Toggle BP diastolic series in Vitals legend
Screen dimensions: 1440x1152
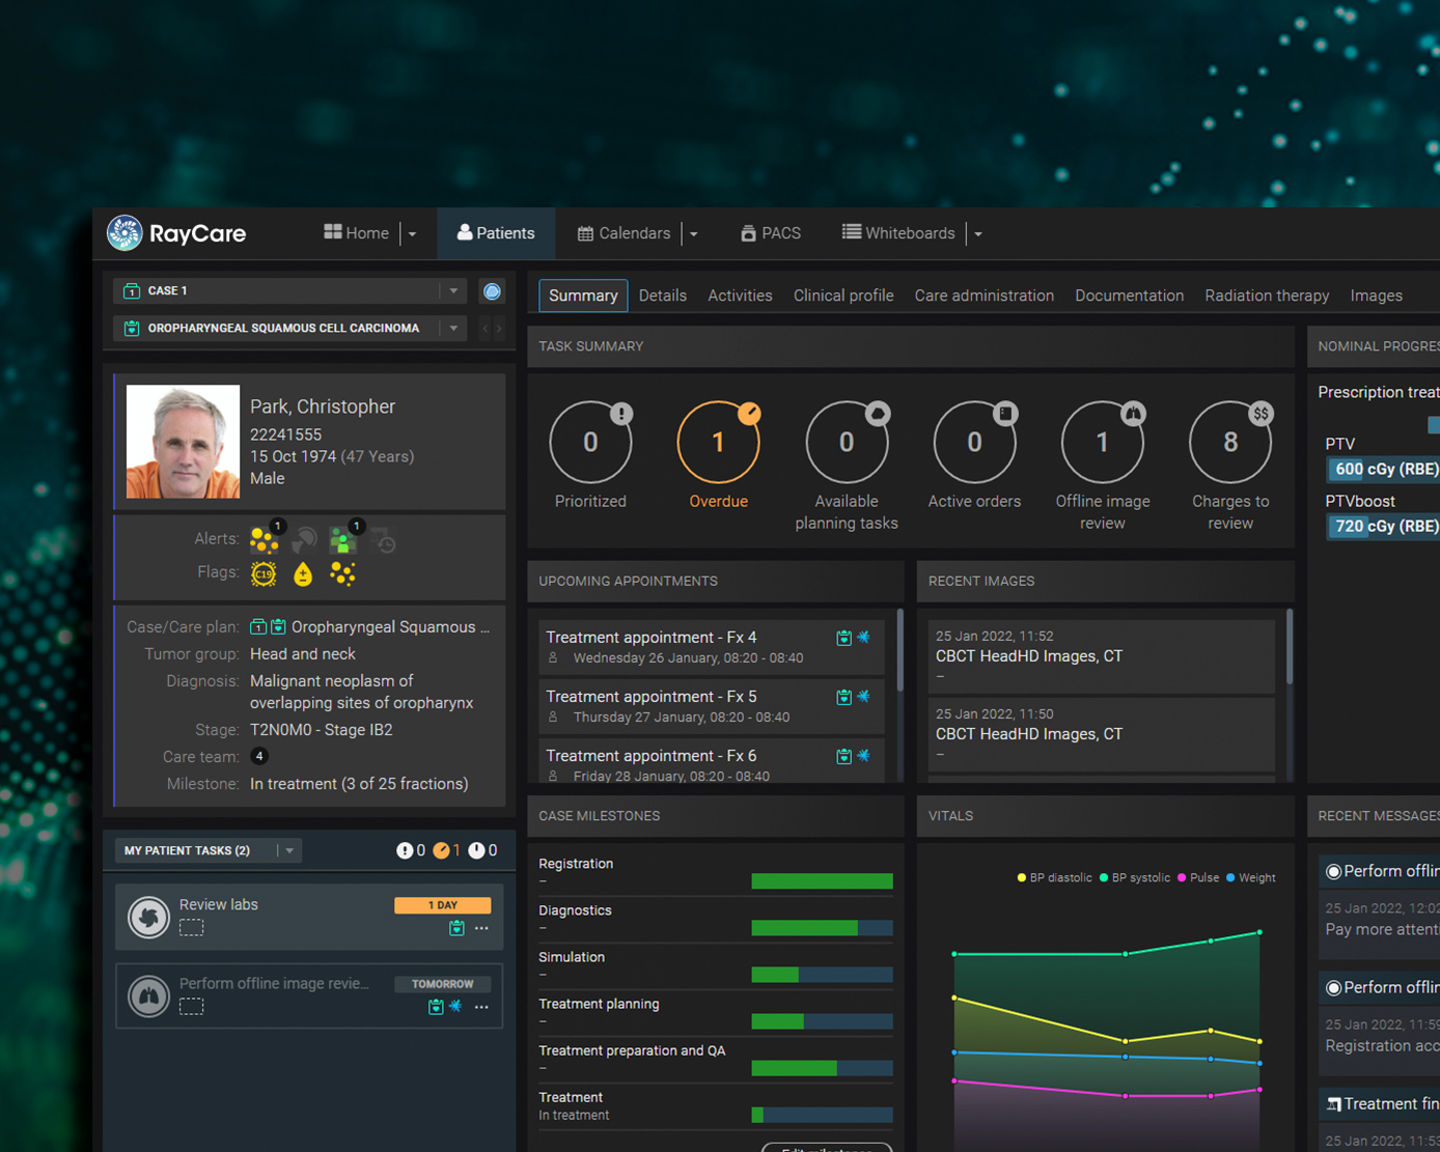1054,878
